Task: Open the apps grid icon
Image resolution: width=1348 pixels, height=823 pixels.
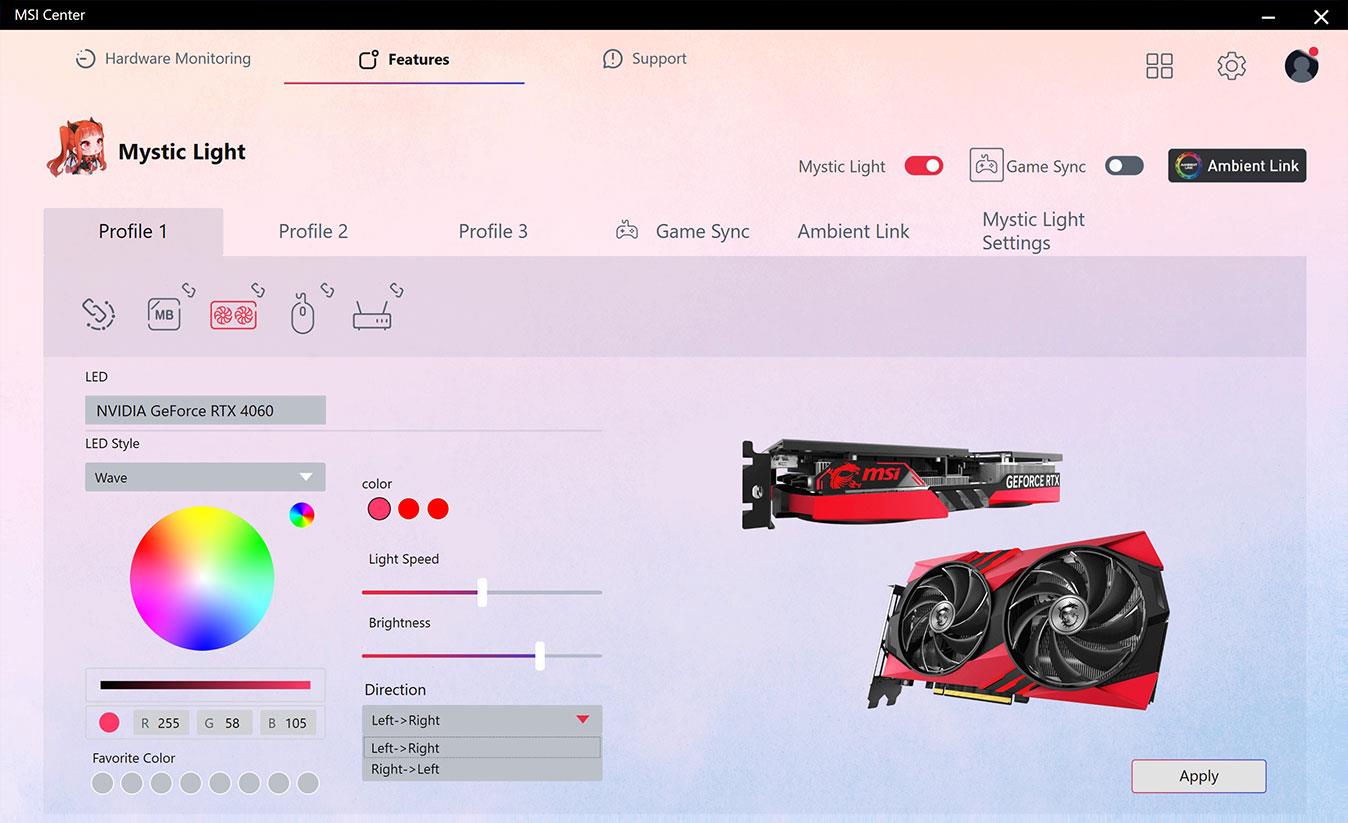Action: (x=1159, y=66)
